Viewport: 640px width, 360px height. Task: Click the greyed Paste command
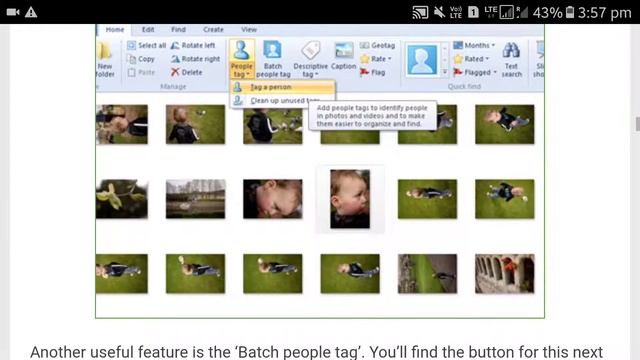[x=141, y=73]
